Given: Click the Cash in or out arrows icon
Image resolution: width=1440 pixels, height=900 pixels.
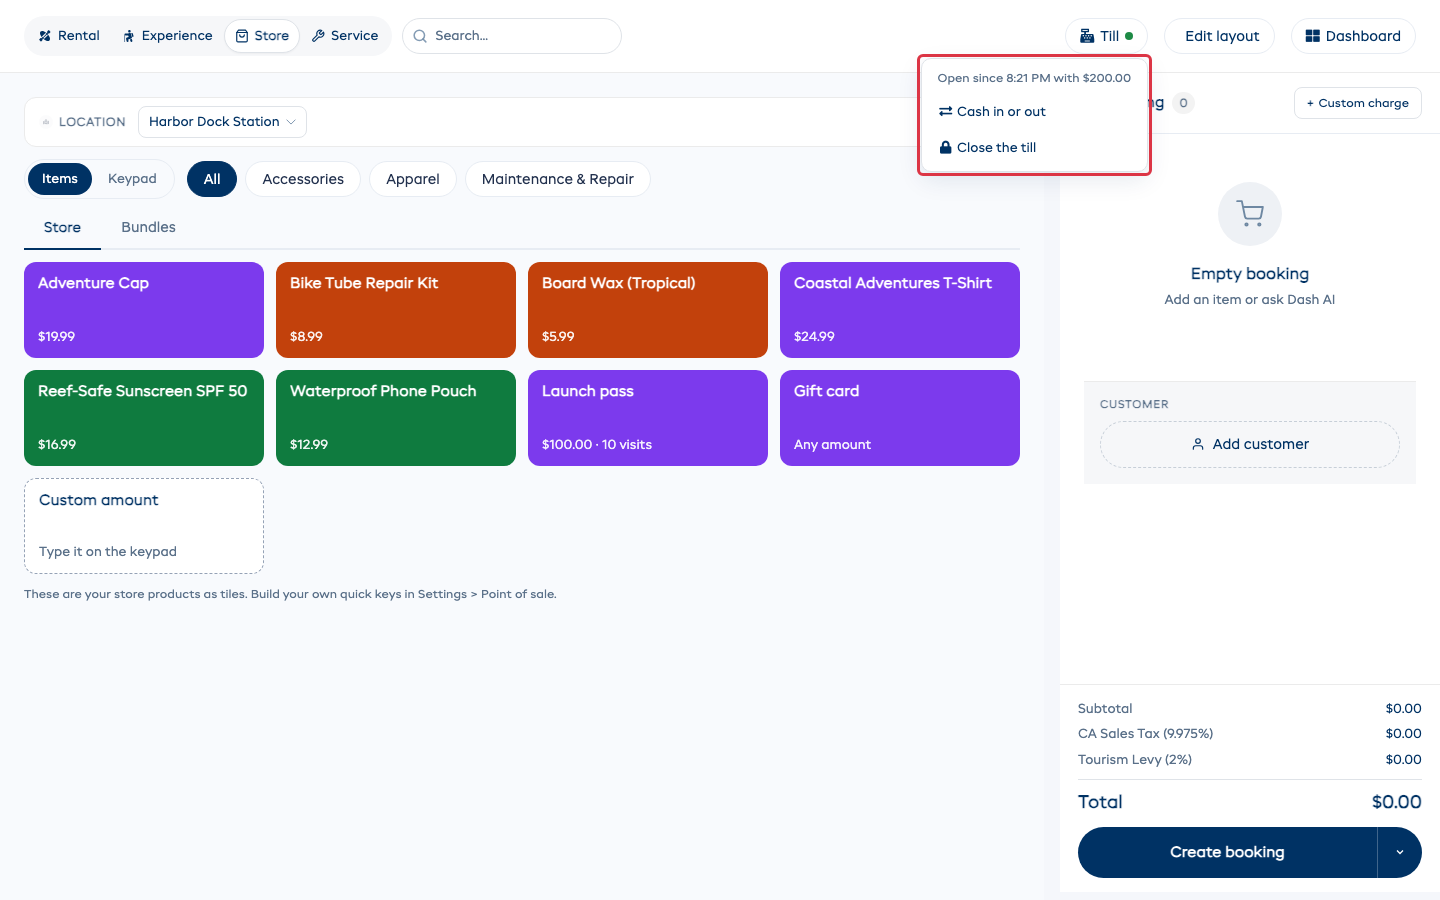Looking at the screenshot, I should (x=945, y=111).
